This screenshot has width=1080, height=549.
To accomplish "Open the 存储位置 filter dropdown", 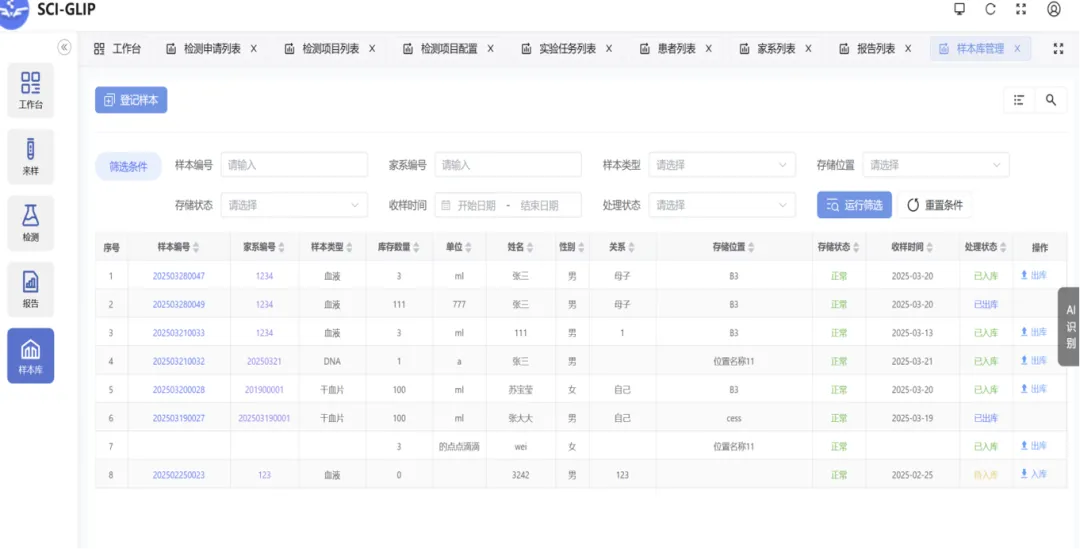I will click(x=936, y=165).
